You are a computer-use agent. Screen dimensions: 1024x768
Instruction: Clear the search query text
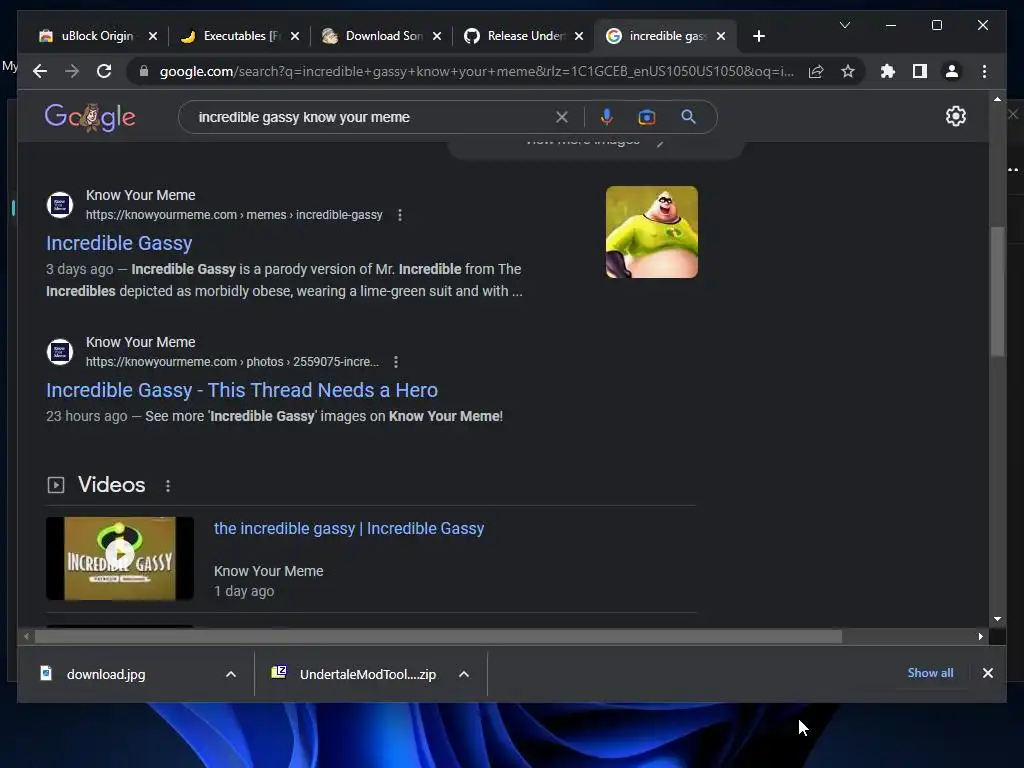point(562,117)
